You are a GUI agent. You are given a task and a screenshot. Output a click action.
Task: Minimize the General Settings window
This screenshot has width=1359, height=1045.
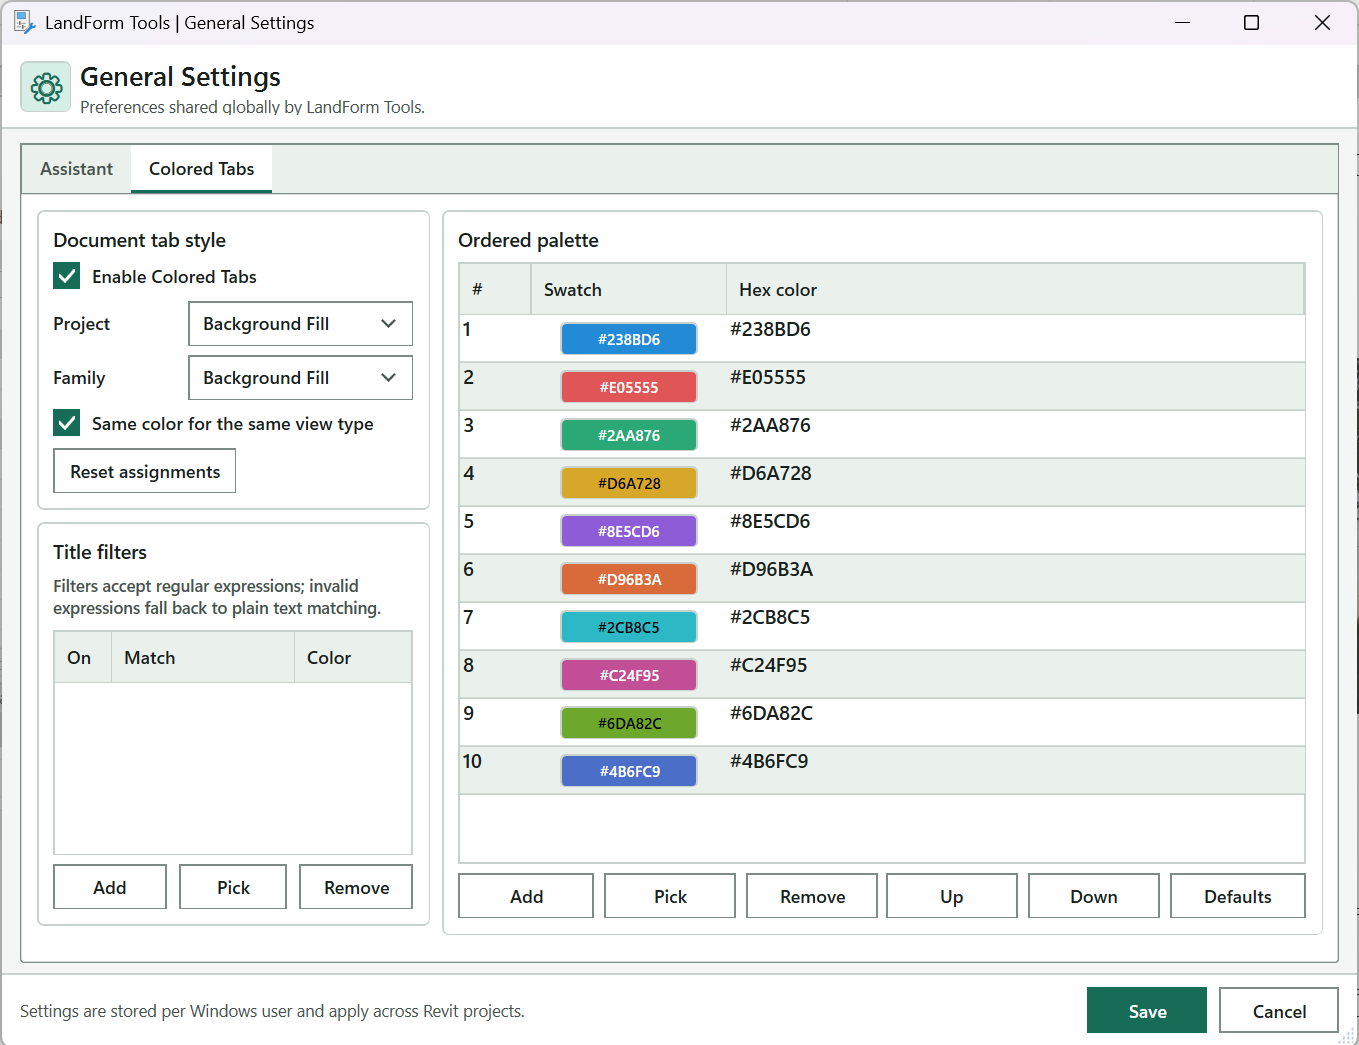coord(1182,22)
